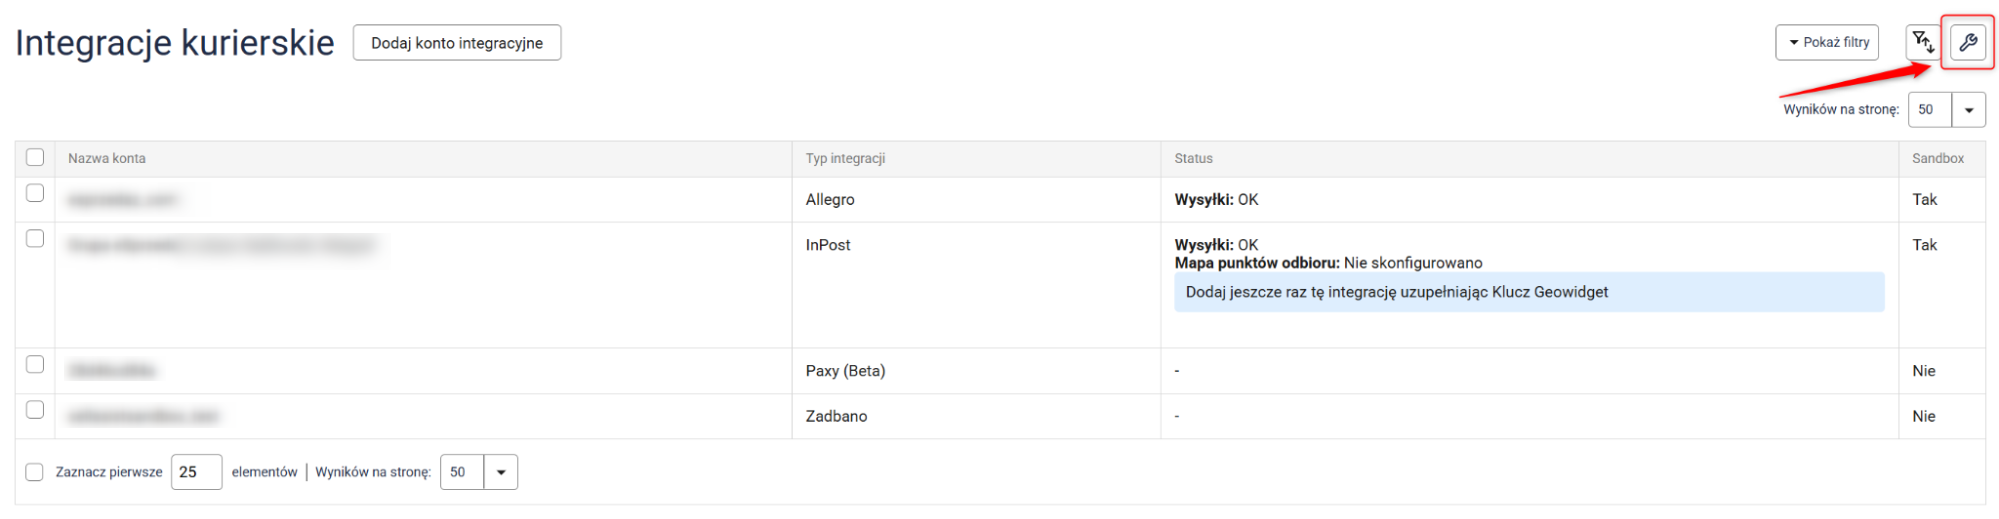This screenshot has height=519, width=1999.
Task: Click the top results-per-page value 50 field
Action: pyautogui.click(x=1929, y=110)
